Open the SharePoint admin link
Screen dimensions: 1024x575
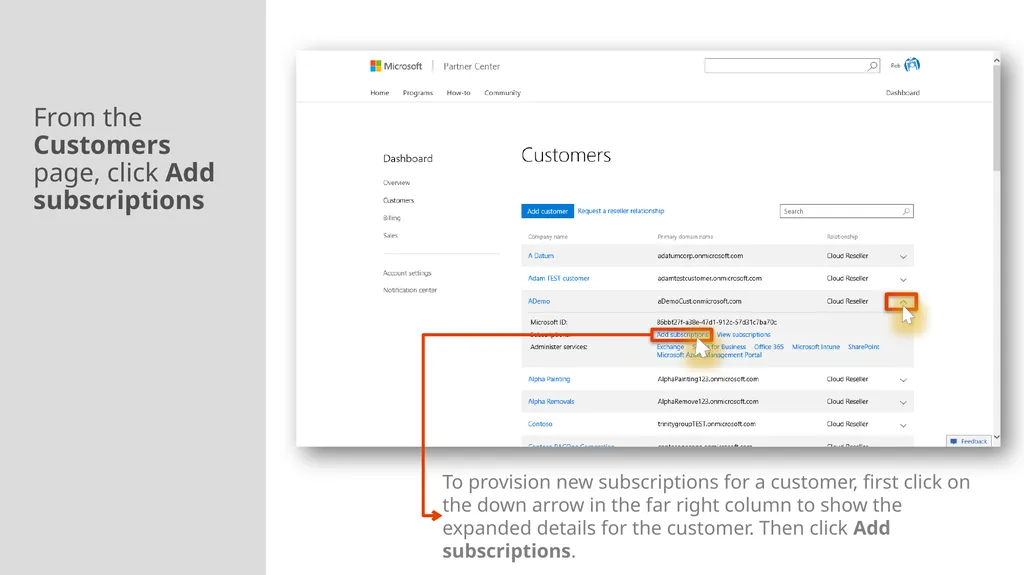(x=863, y=347)
